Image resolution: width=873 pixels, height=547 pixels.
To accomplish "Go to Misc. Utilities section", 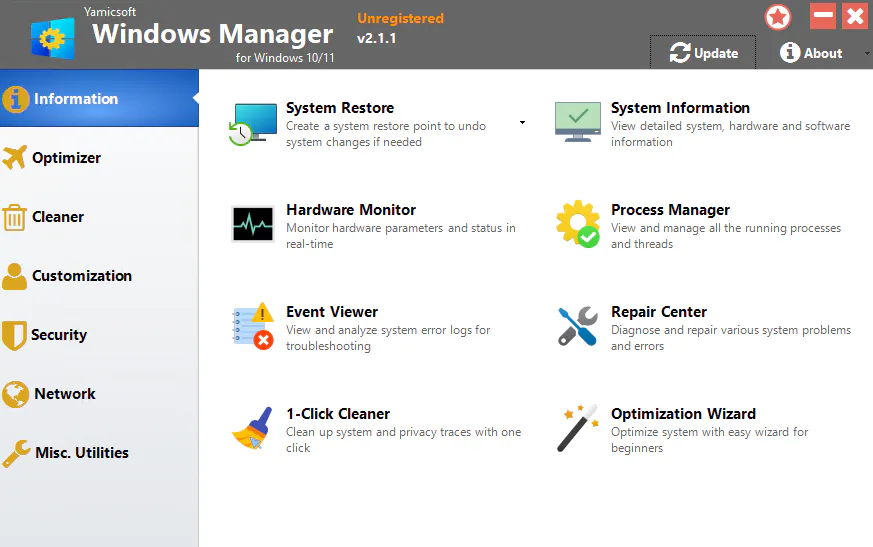I will (99, 453).
